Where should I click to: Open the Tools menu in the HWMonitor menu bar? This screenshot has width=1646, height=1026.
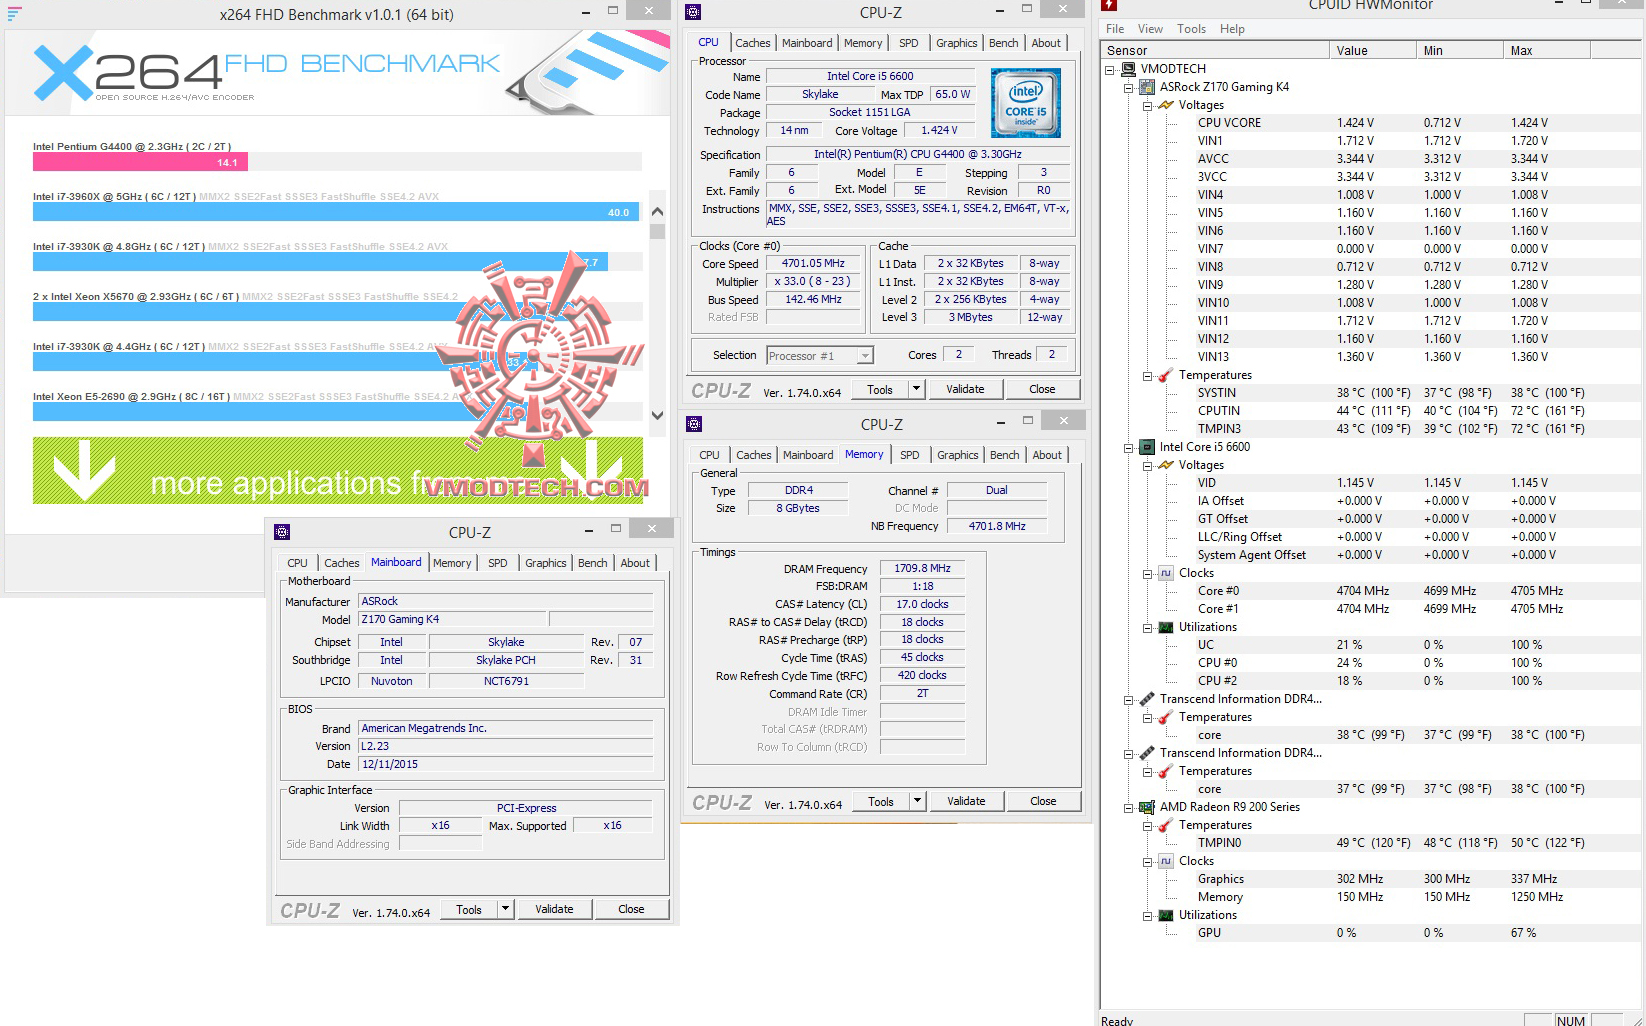(1191, 29)
